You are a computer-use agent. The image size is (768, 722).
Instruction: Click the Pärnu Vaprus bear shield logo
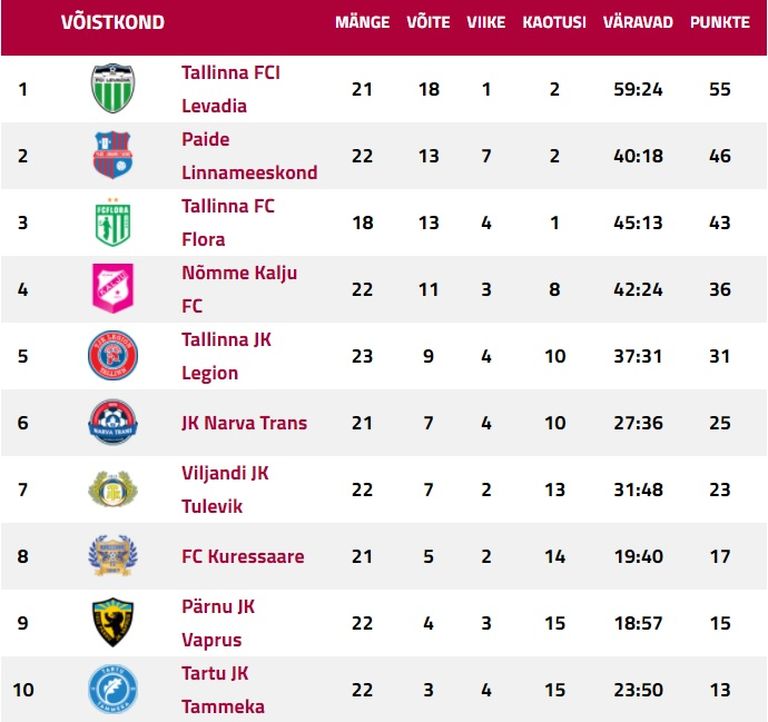click(113, 622)
